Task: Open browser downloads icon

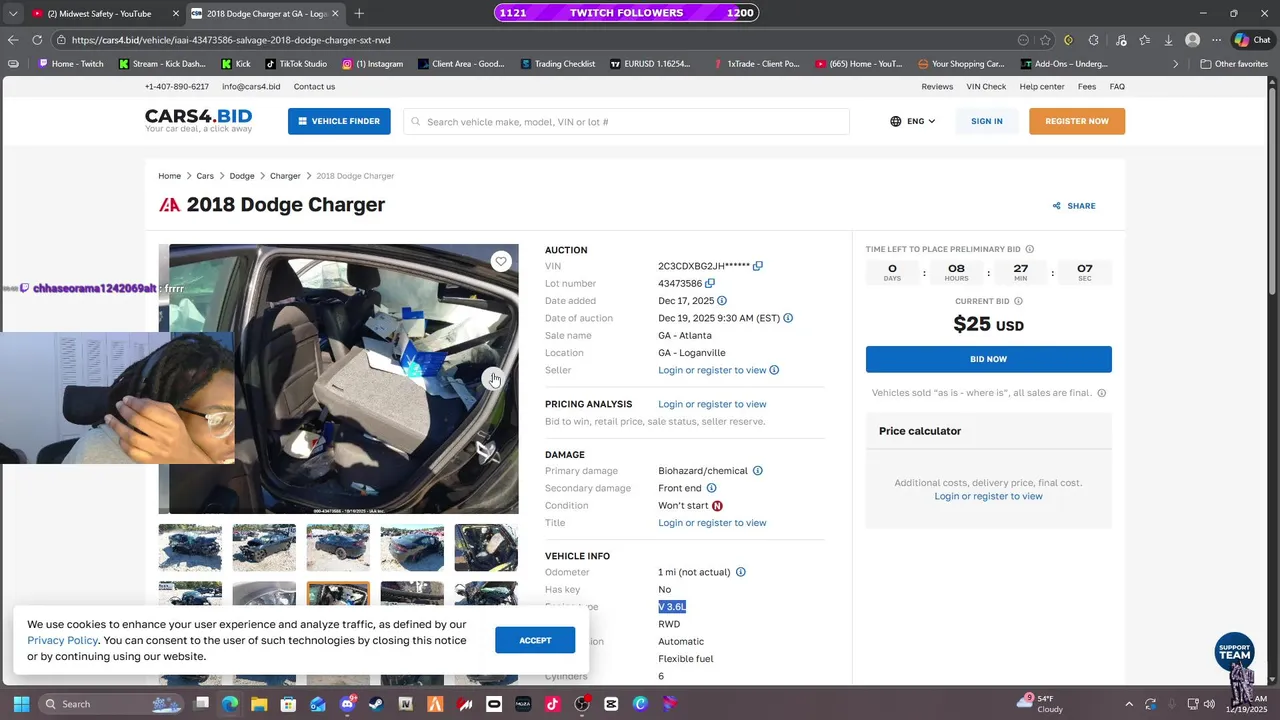Action: (1168, 40)
